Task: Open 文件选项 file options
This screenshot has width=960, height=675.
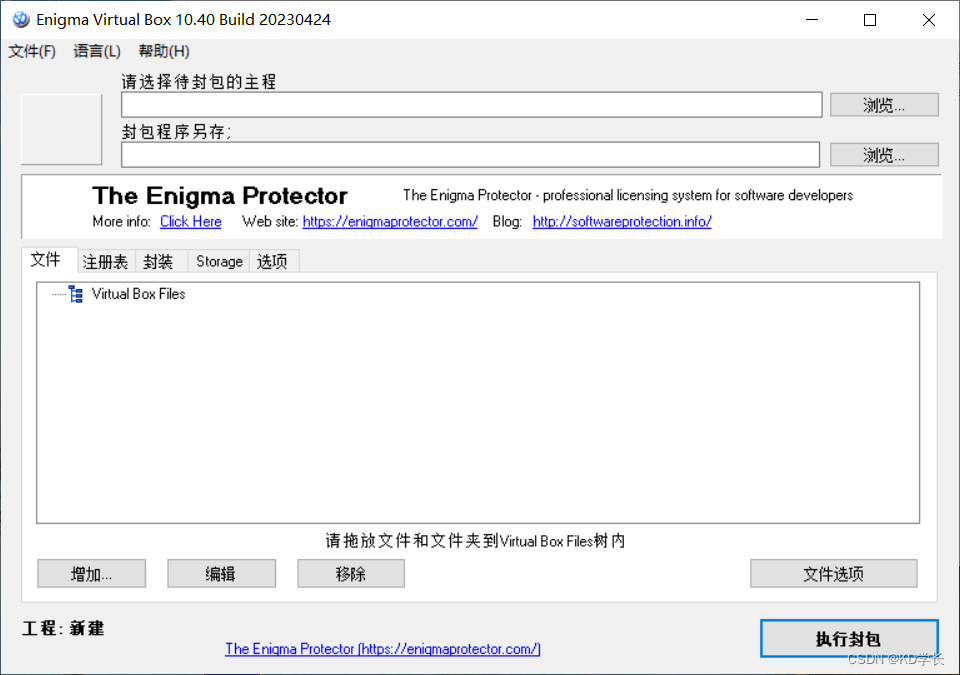Action: coord(833,573)
